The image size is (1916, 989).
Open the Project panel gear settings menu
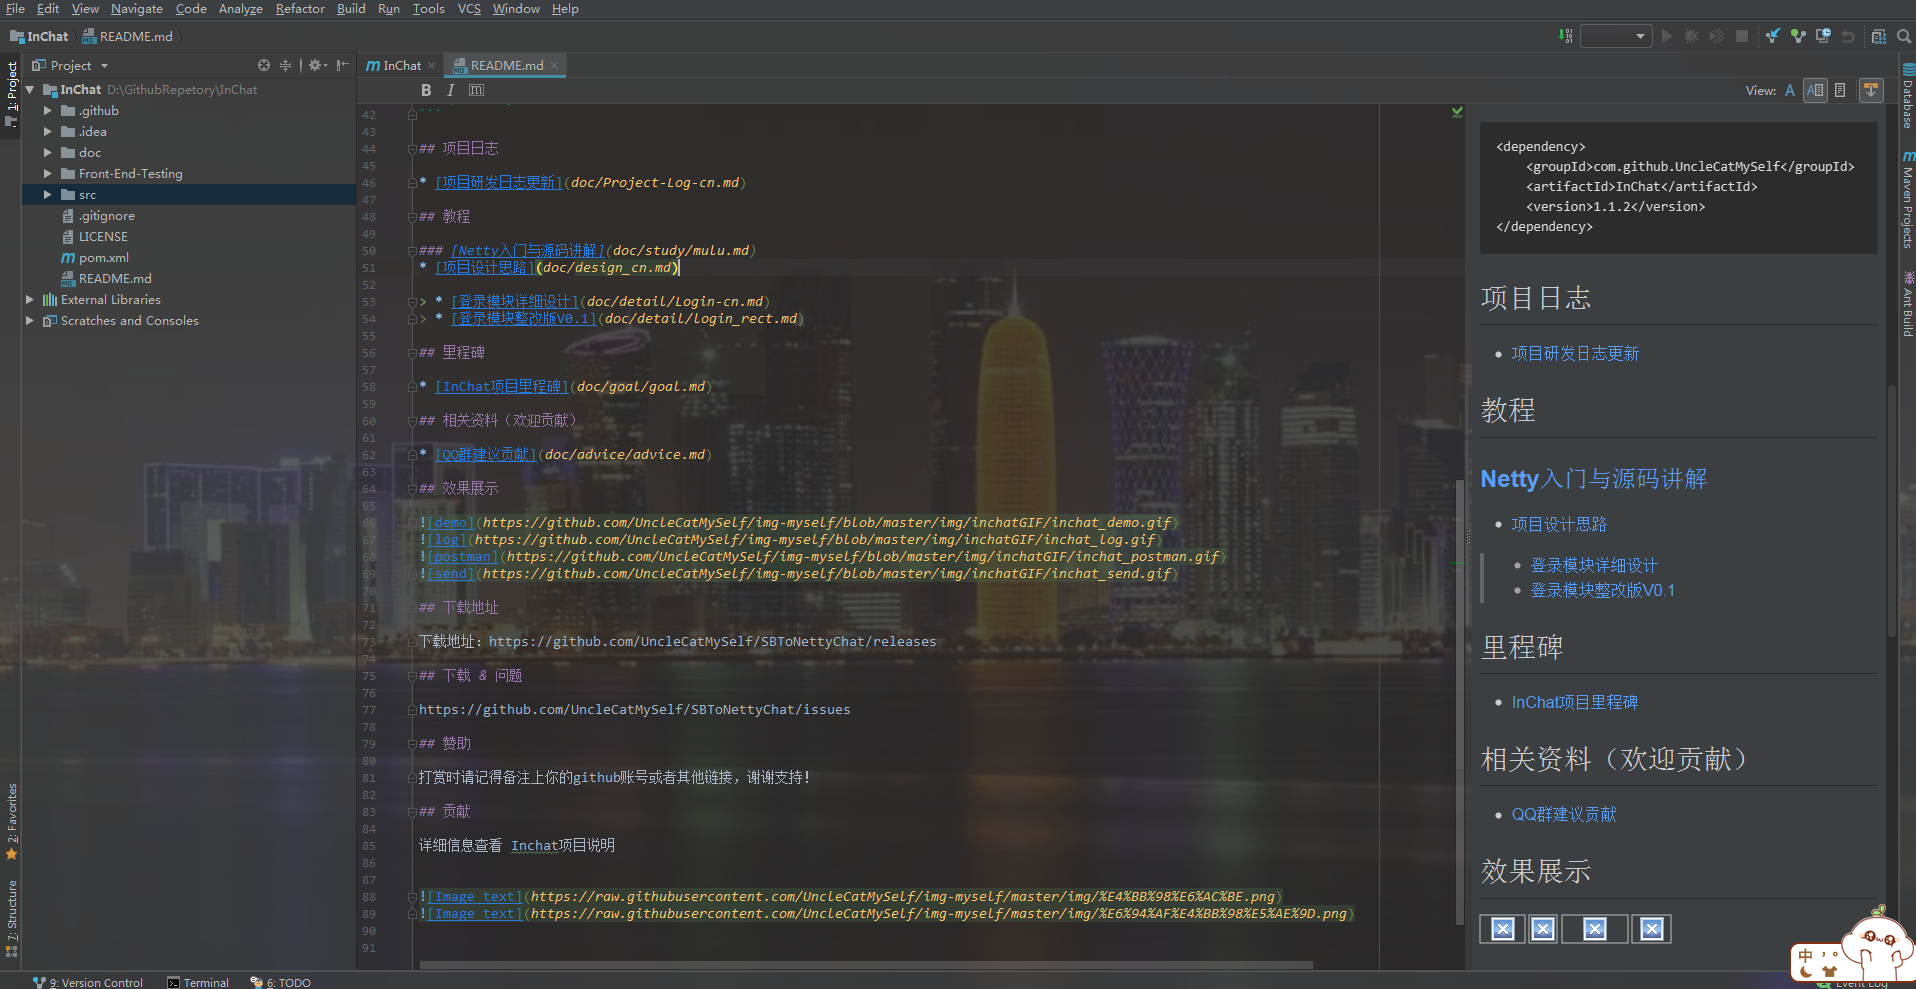[x=317, y=65]
